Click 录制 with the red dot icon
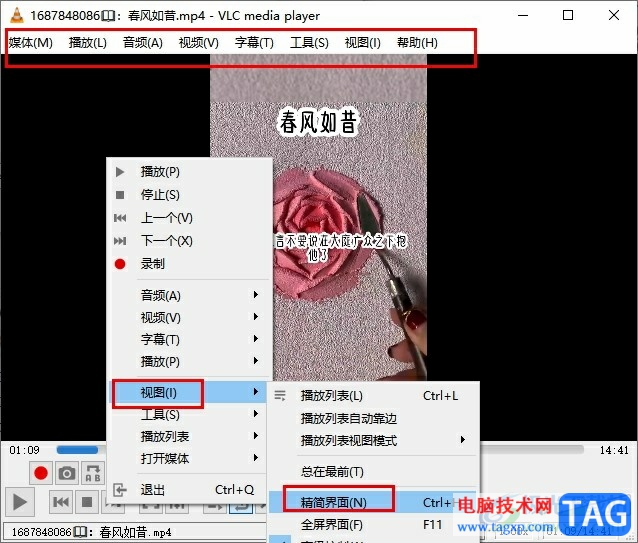Viewport: 638px width, 543px height. click(189, 264)
